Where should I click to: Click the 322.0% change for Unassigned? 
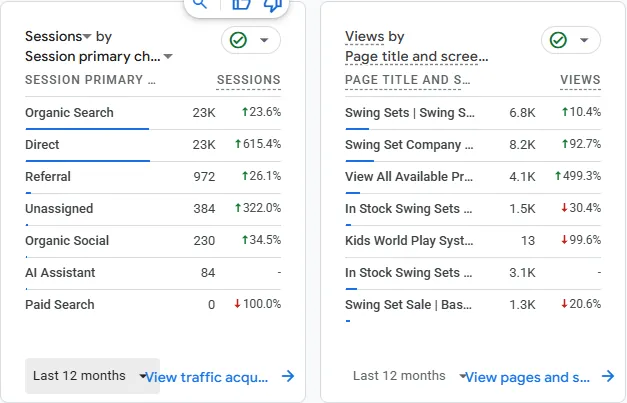tap(258, 208)
